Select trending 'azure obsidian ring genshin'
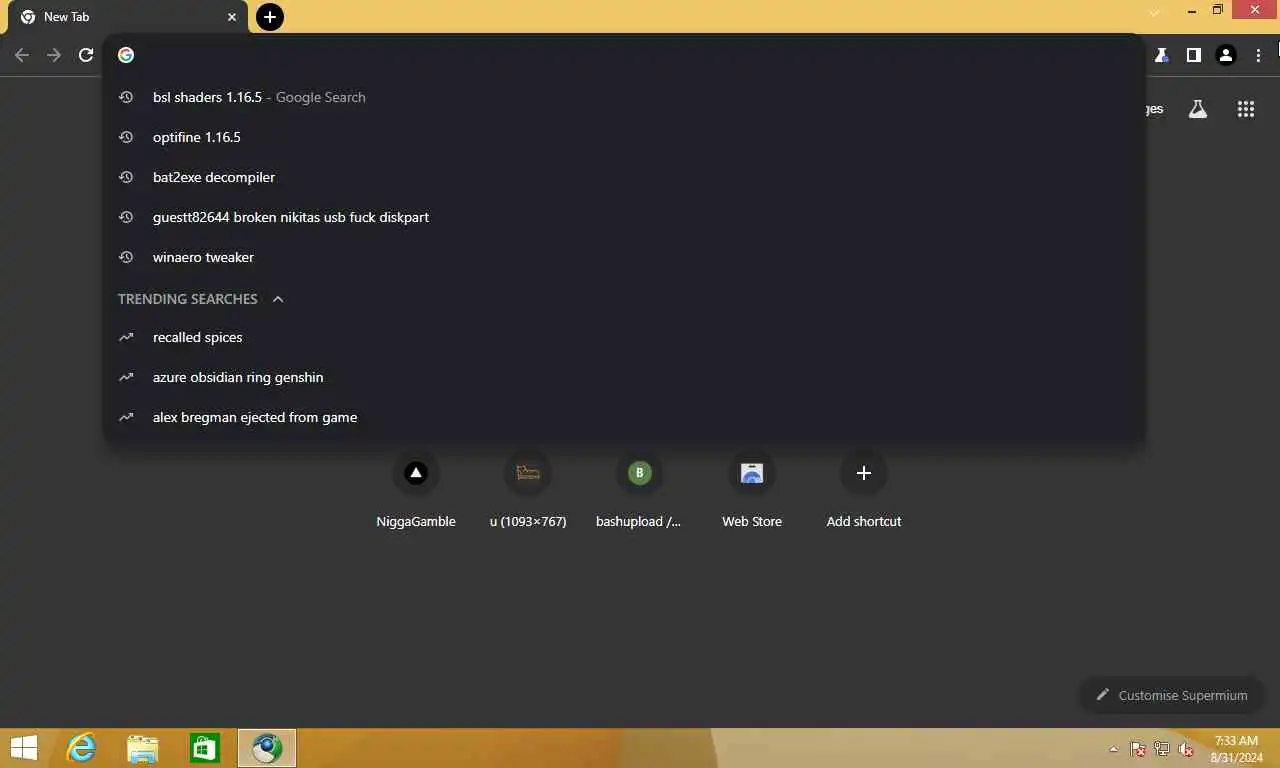The height and width of the screenshot is (768, 1280). (624, 377)
